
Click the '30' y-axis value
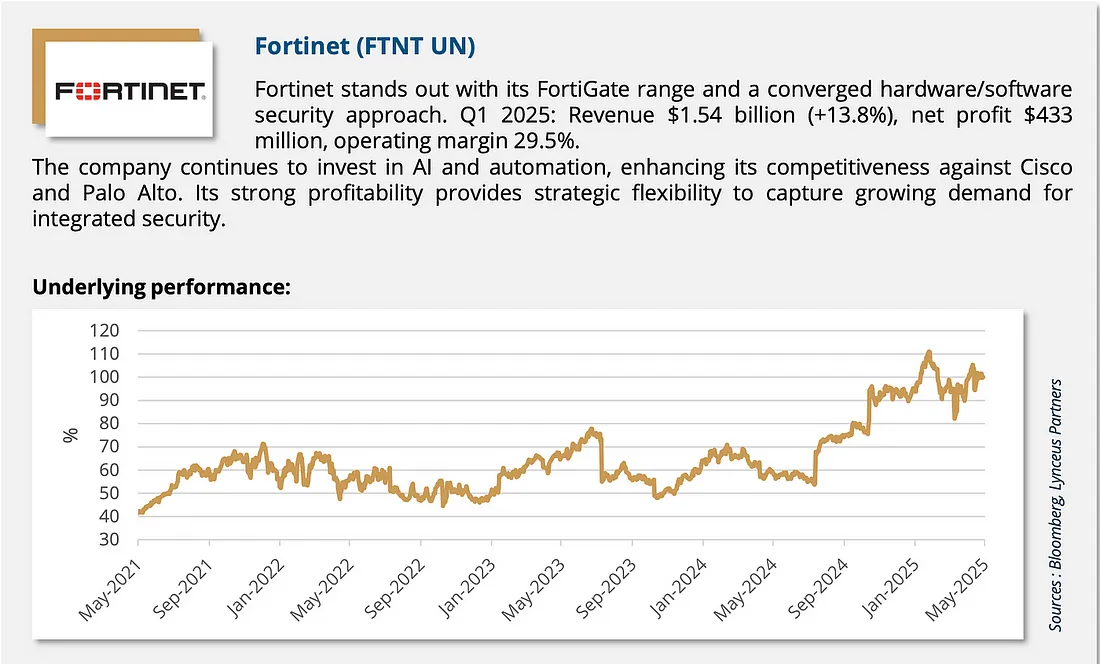[x=109, y=540]
